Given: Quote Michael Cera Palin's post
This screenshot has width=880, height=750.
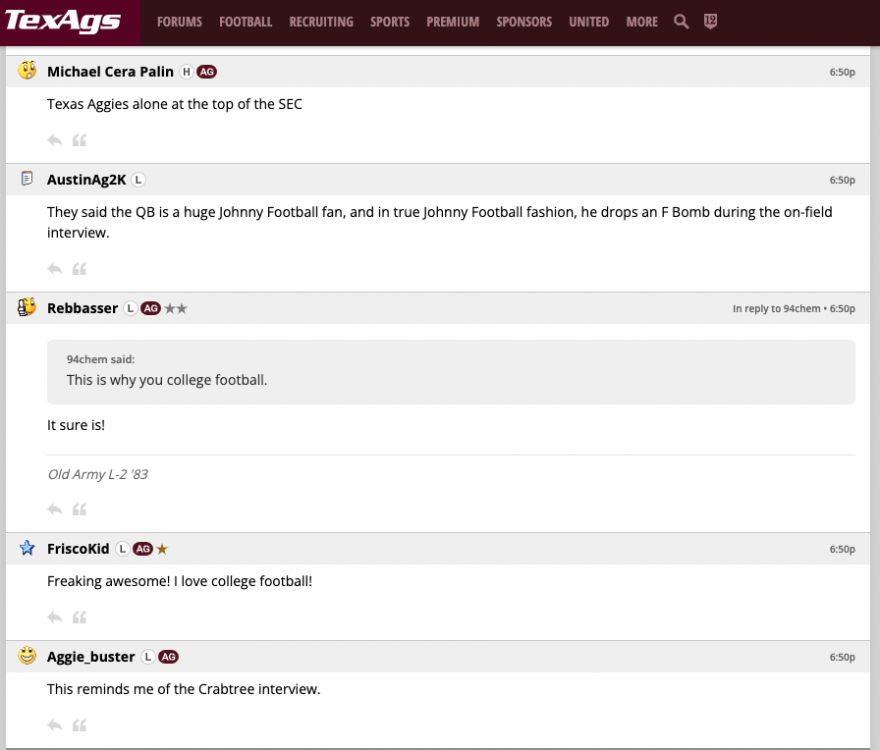Looking at the screenshot, I should coord(80,140).
